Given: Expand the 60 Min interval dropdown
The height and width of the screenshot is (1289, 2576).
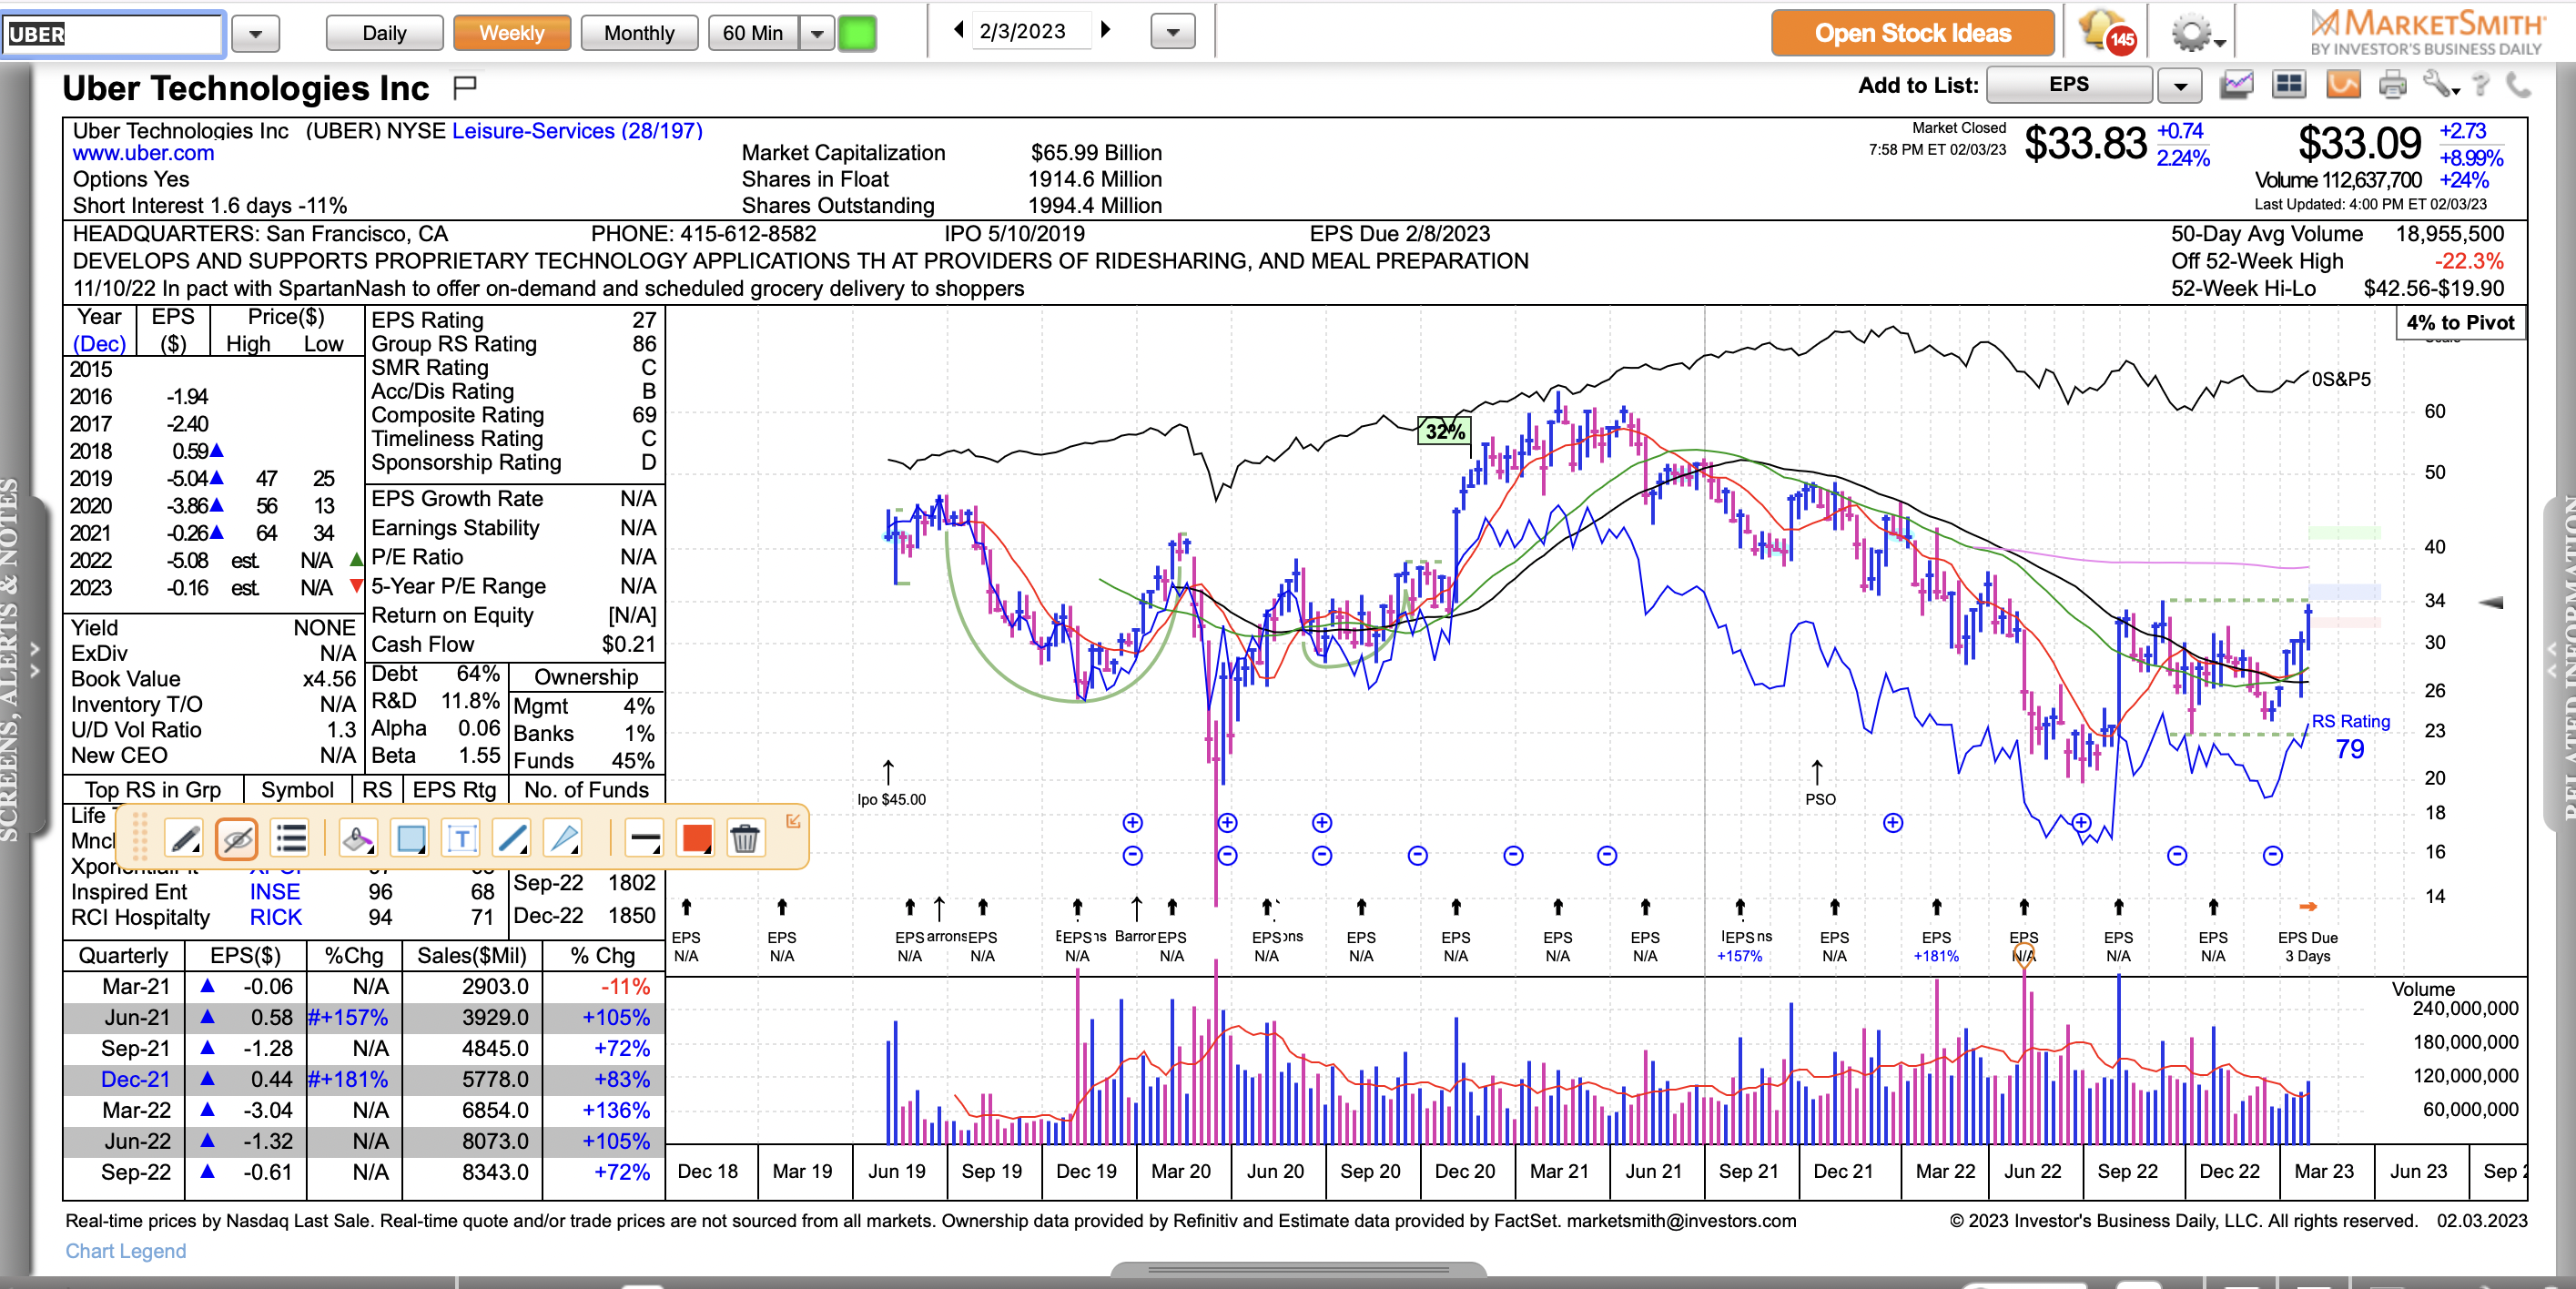Looking at the screenshot, I should pos(817,33).
